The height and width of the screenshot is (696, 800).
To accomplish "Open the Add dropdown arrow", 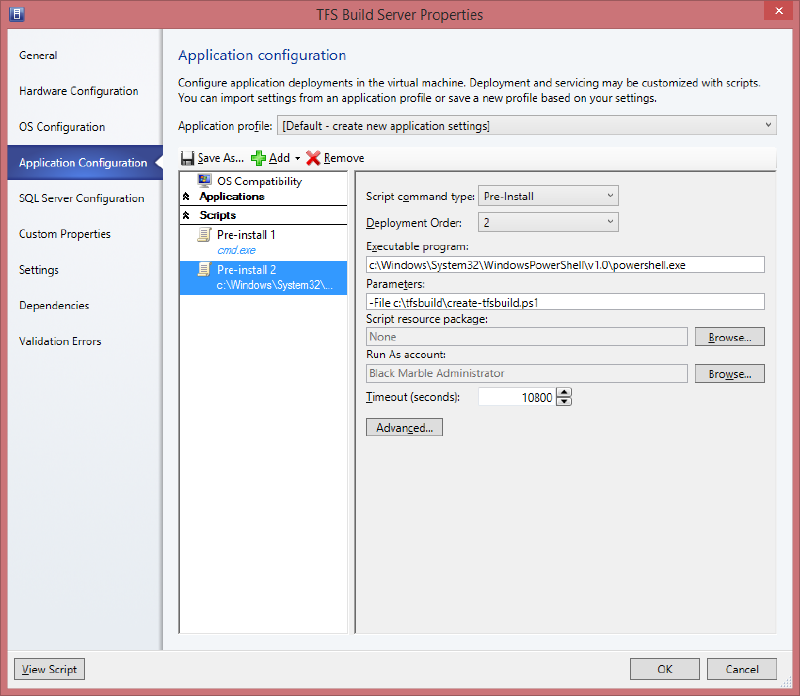I will 297,159.
